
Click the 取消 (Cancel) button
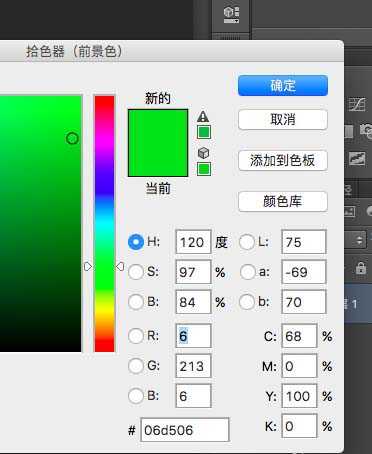point(283,119)
